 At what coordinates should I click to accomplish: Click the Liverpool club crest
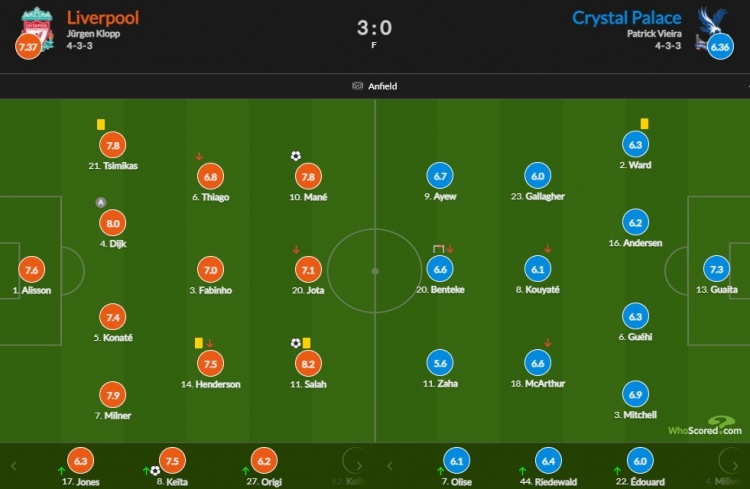pyautogui.click(x=37, y=27)
